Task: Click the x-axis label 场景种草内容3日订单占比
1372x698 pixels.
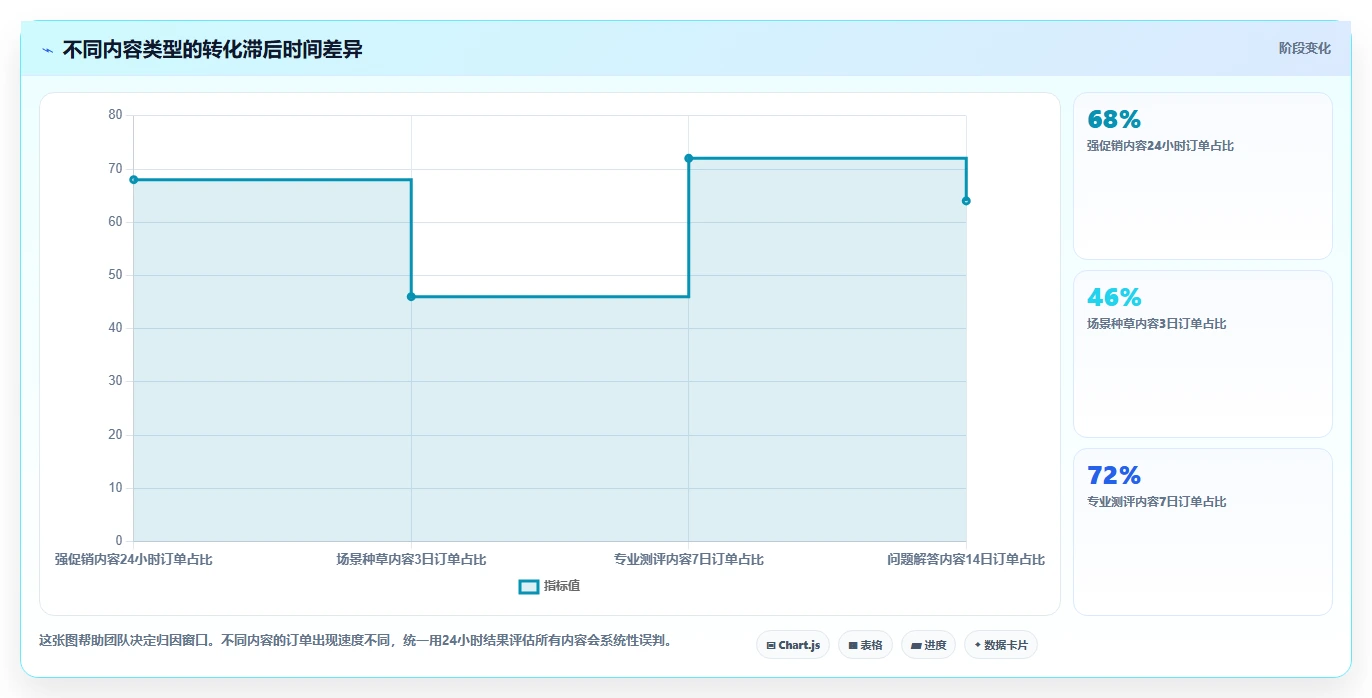Action: point(411,559)
